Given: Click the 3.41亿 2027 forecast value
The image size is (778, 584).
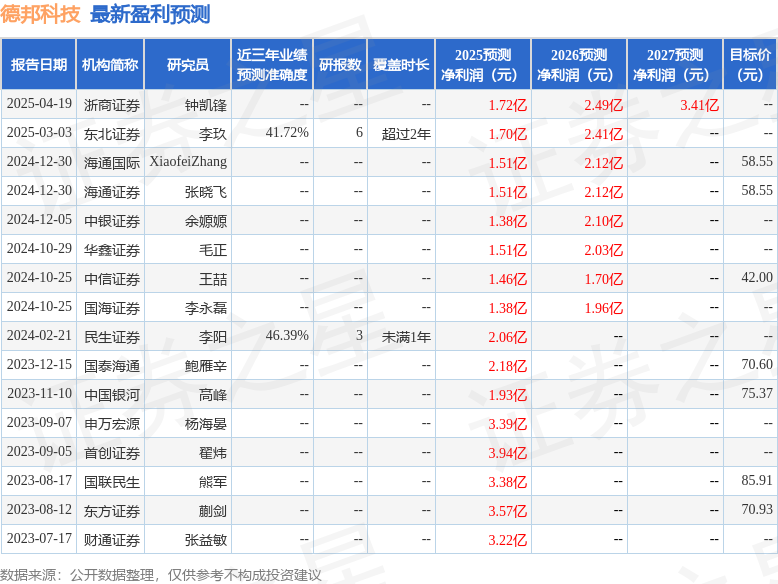Looking at the screenshot, I should pyautogui.click(x=699, y=105).
